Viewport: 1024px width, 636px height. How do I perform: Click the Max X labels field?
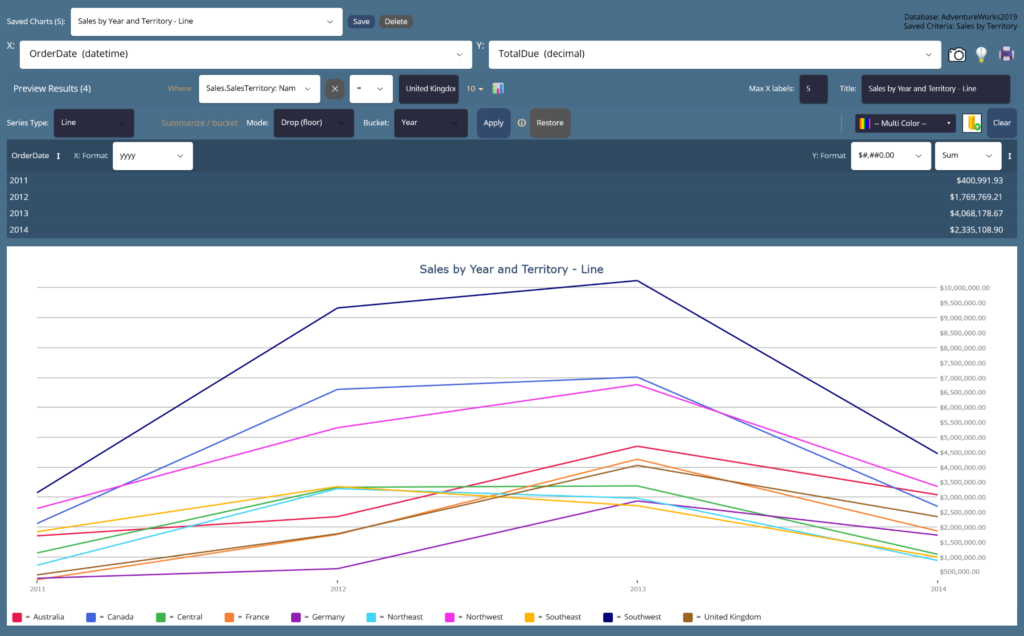[813, 89]
